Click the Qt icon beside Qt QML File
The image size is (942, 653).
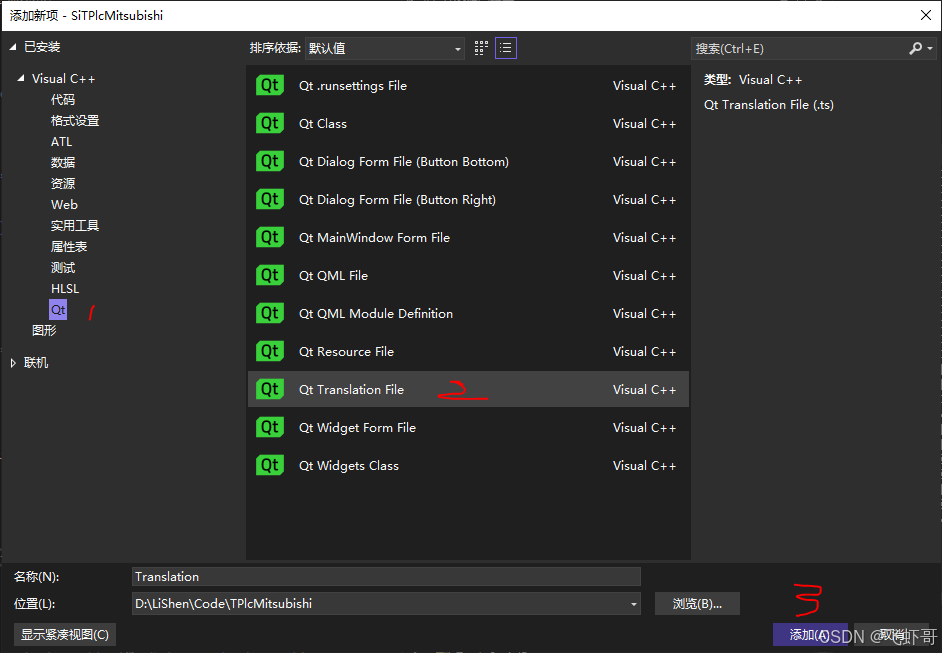coord(270,275)
